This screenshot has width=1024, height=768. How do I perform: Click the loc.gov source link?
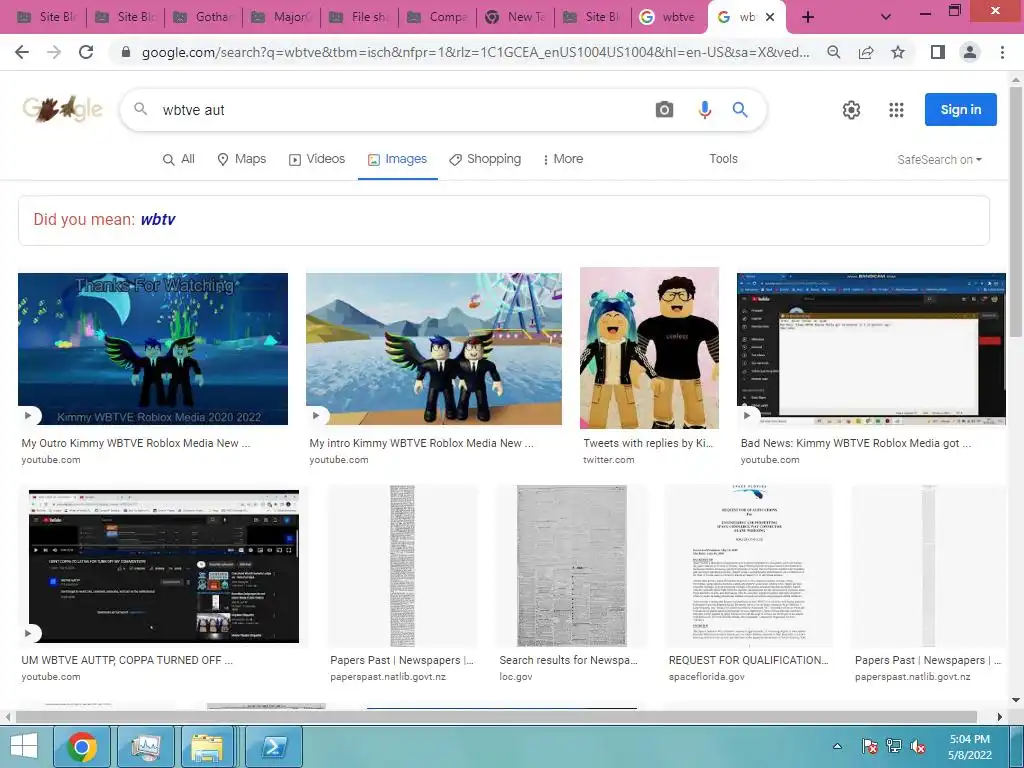(x=515, y=677)
